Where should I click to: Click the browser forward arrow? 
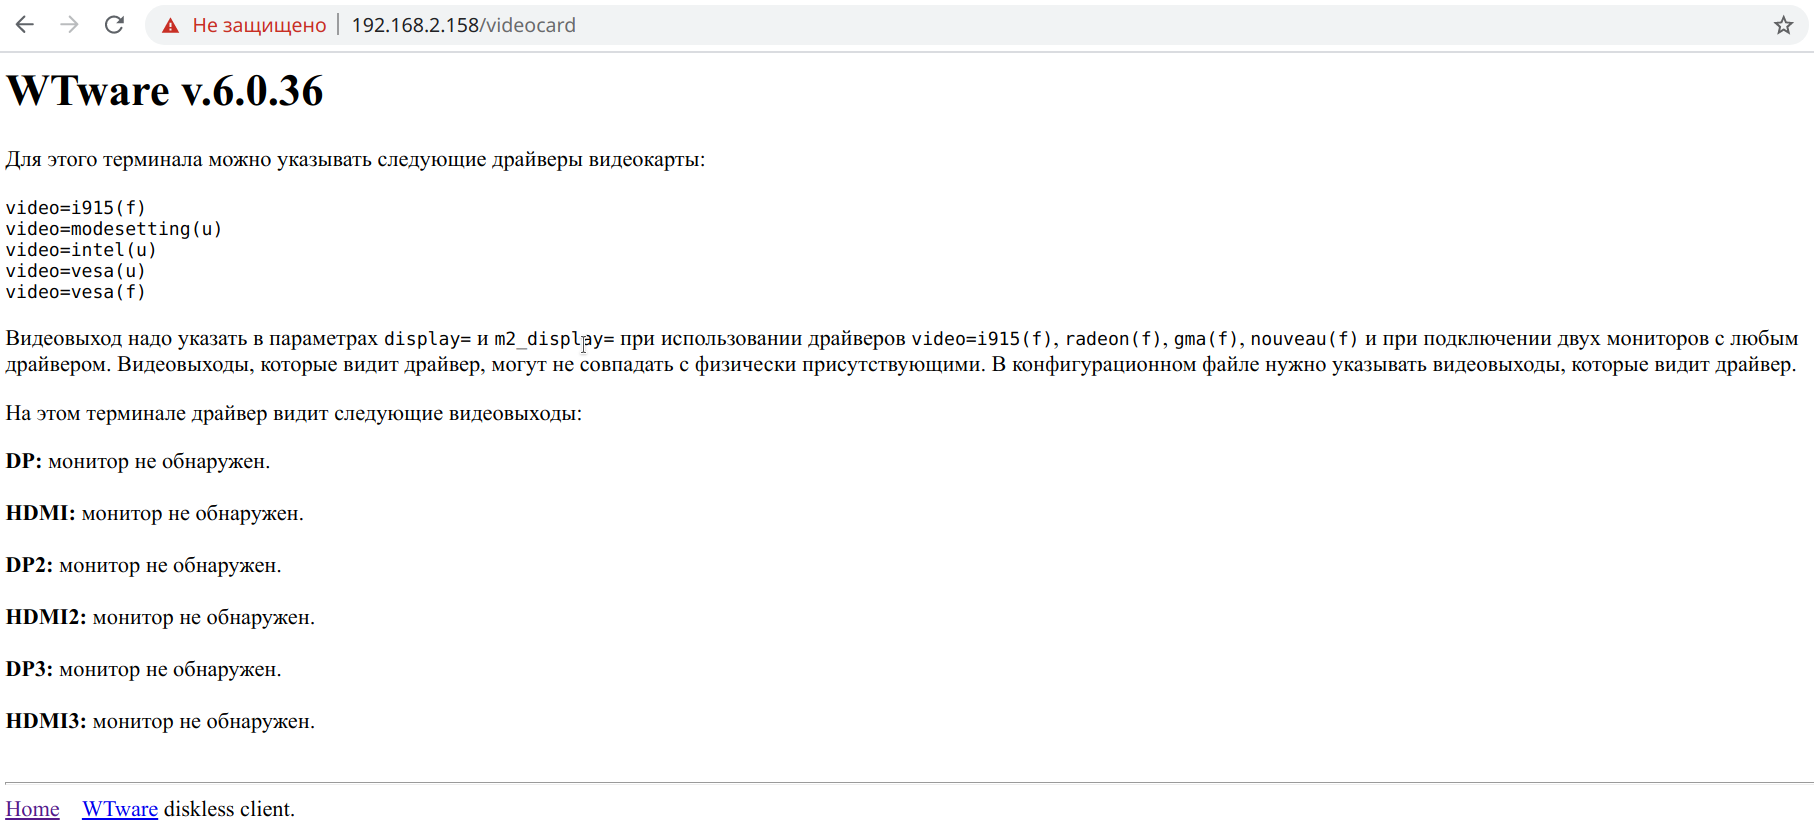(x=69, y=25)
